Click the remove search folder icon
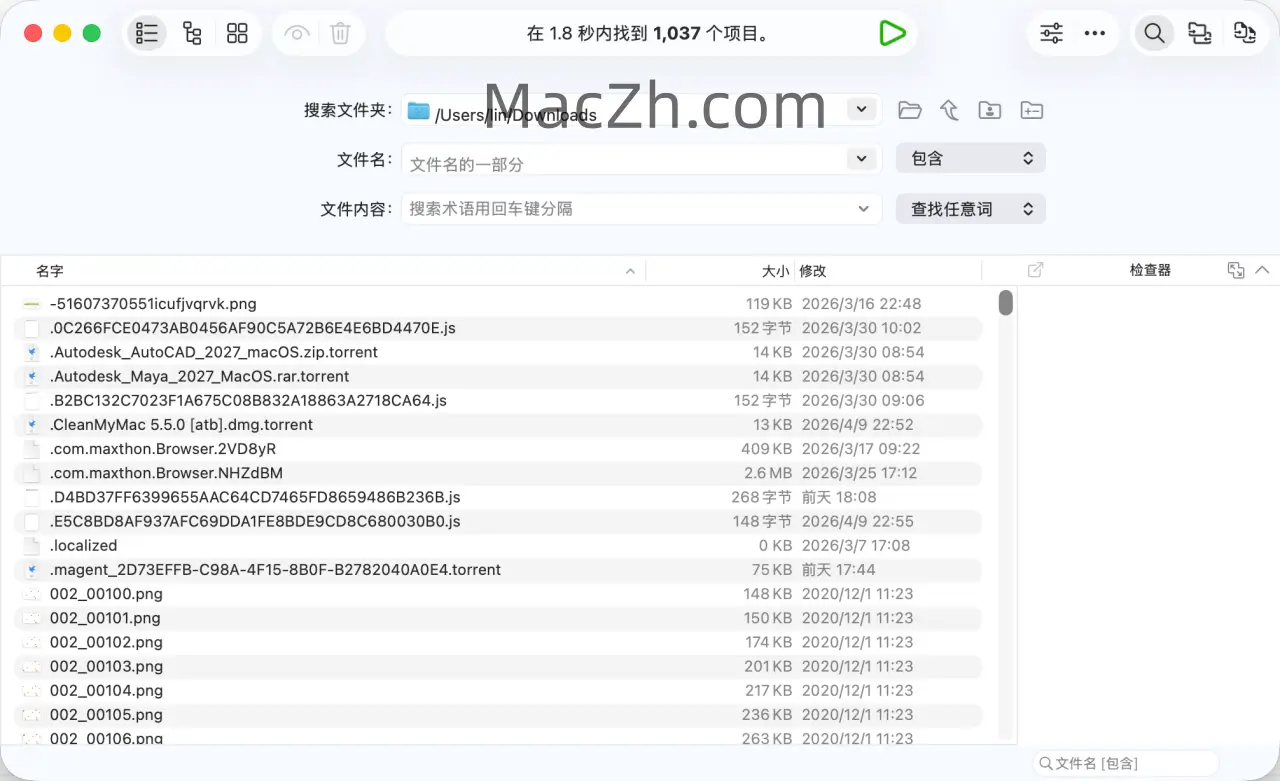 tap(1031, 110)
